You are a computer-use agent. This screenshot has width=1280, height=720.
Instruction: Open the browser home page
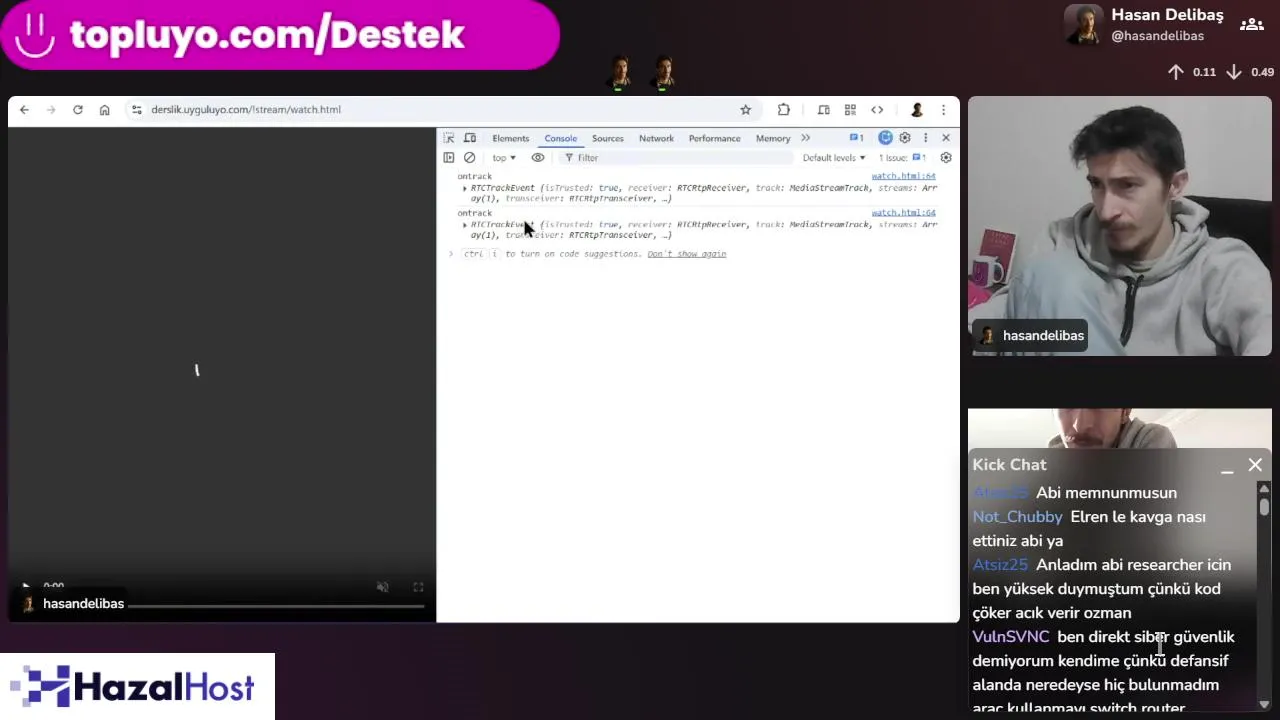(104, 110)
